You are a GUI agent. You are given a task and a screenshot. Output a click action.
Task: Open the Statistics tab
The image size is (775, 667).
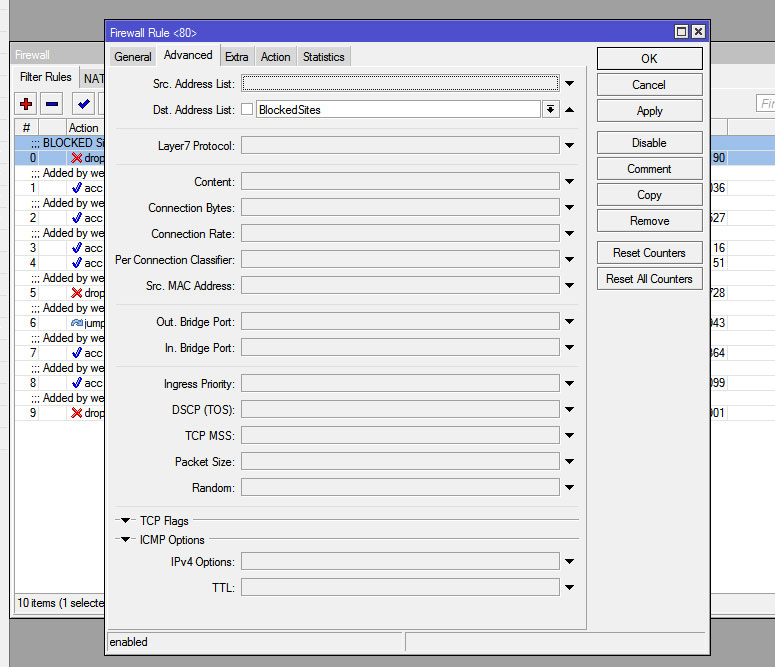tap(323, 57)
